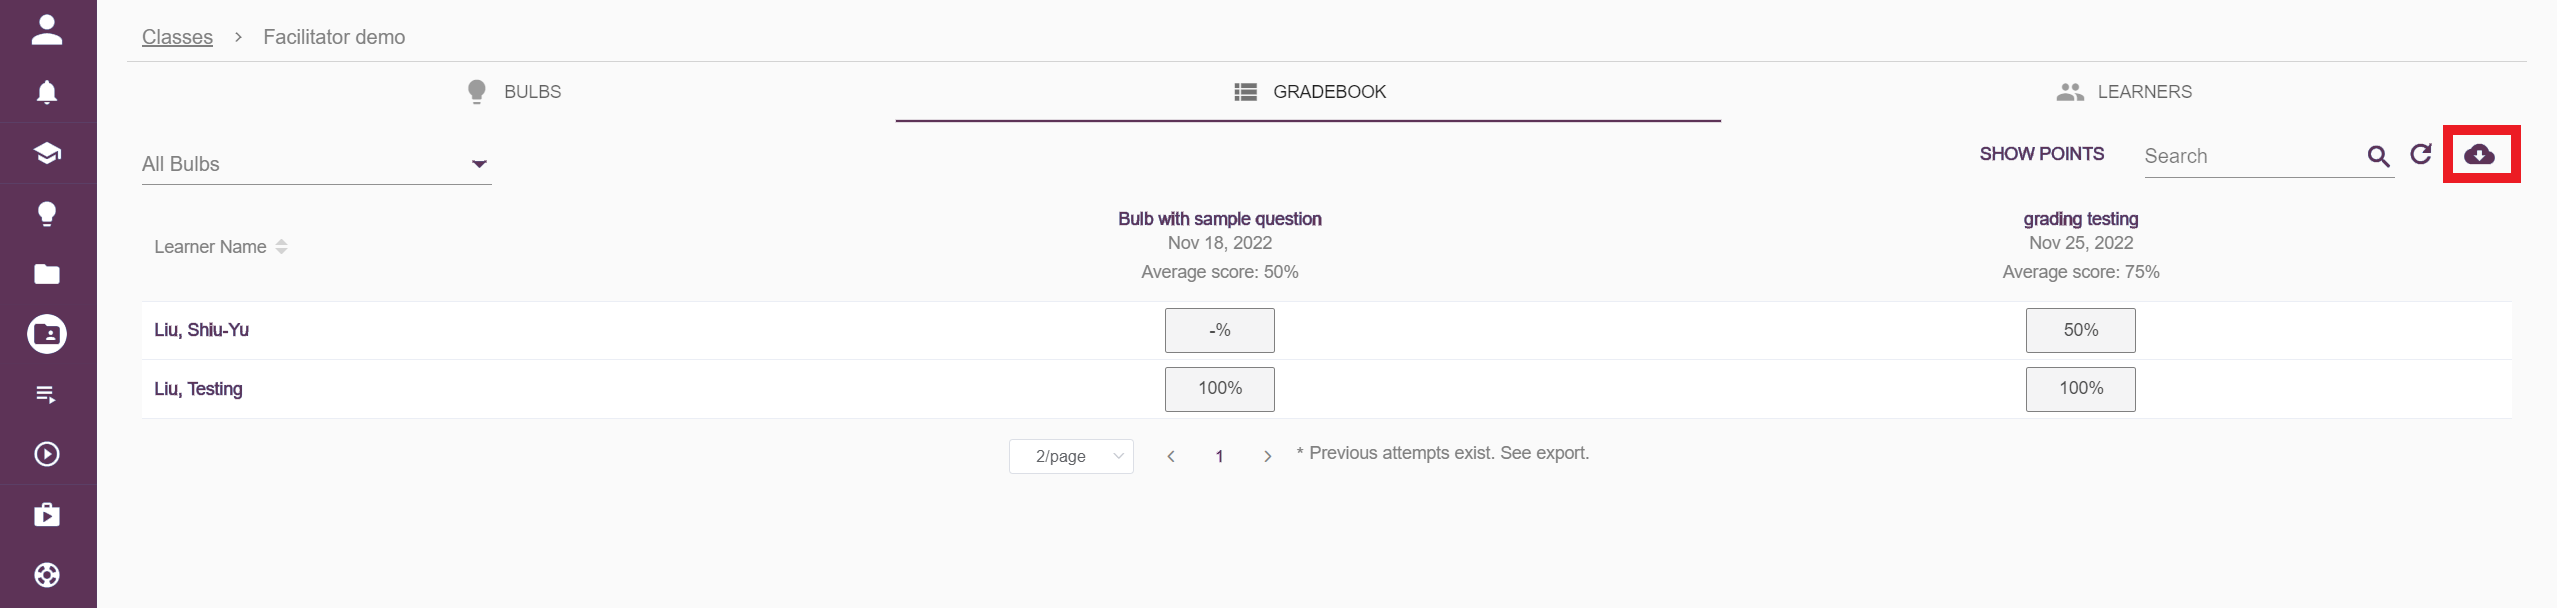
Task: Click the gradebook Search input field
Action: [2250, 156]
